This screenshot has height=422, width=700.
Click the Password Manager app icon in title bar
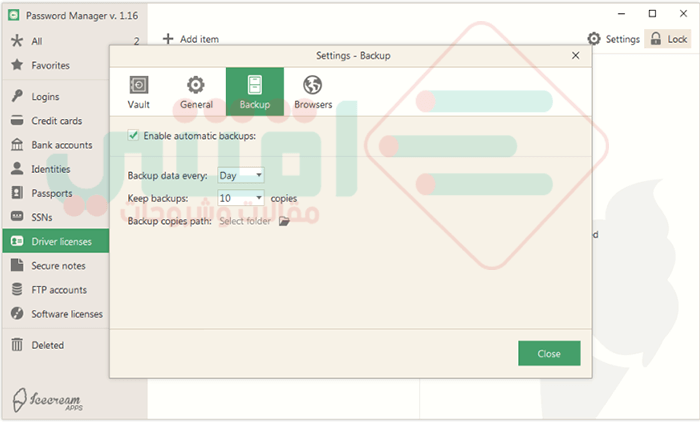tap(14, 16)
